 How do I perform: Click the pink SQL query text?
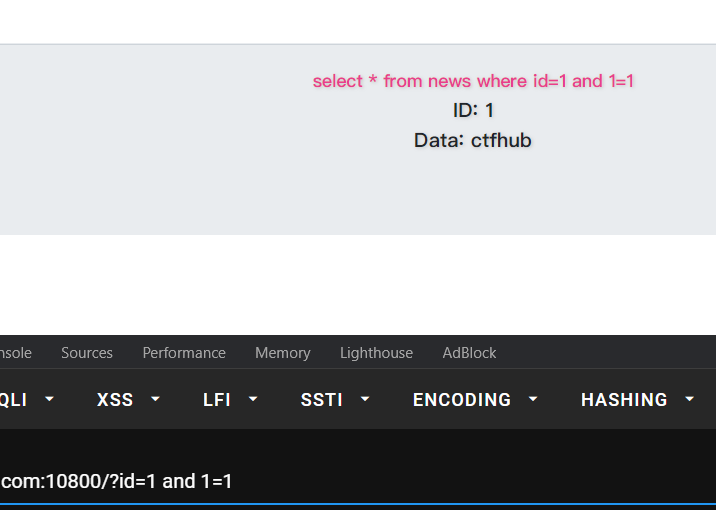click(473, 81)
